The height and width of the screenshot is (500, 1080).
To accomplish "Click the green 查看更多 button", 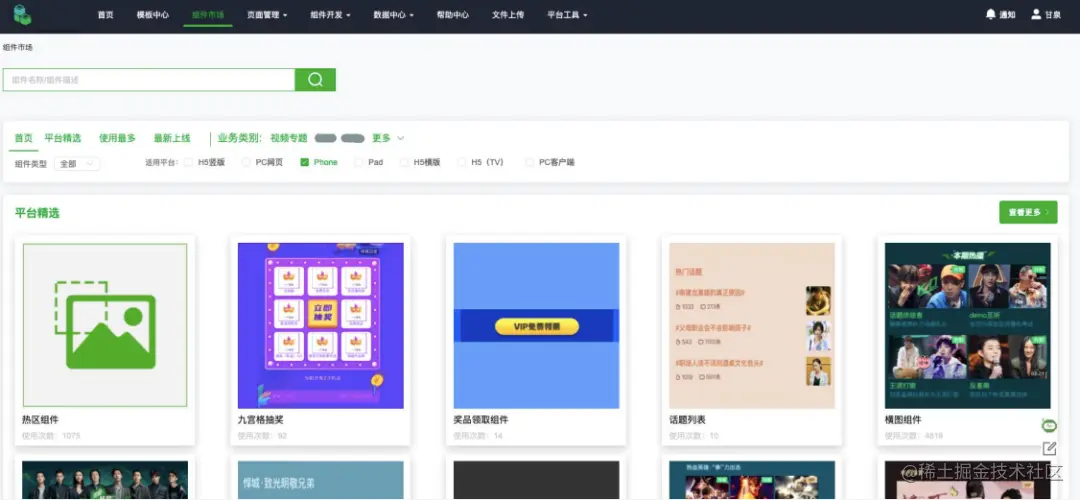I will (x=1028, y=212).
